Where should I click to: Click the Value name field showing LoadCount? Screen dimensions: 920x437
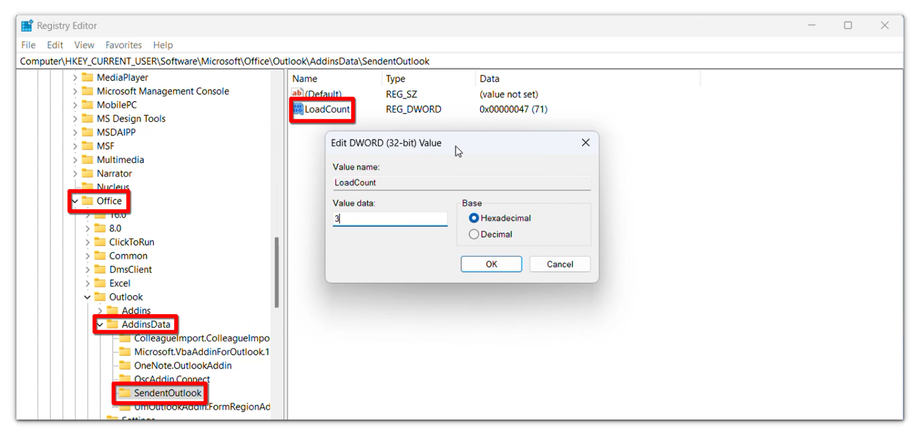[462, 182]
